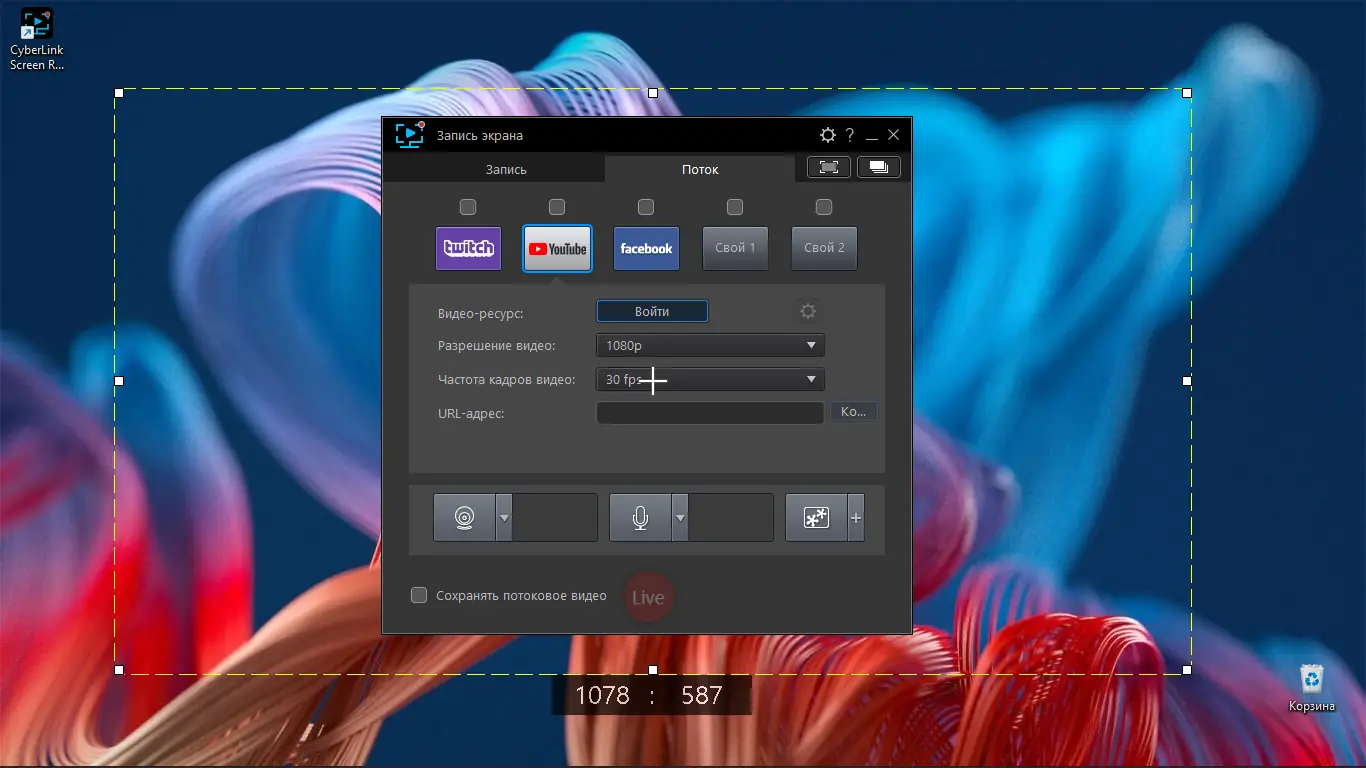The image size is (1366, 768).
Task: Open CyberLink Screen Recorder desktop shortcut
Action: [x=37, y=40]
